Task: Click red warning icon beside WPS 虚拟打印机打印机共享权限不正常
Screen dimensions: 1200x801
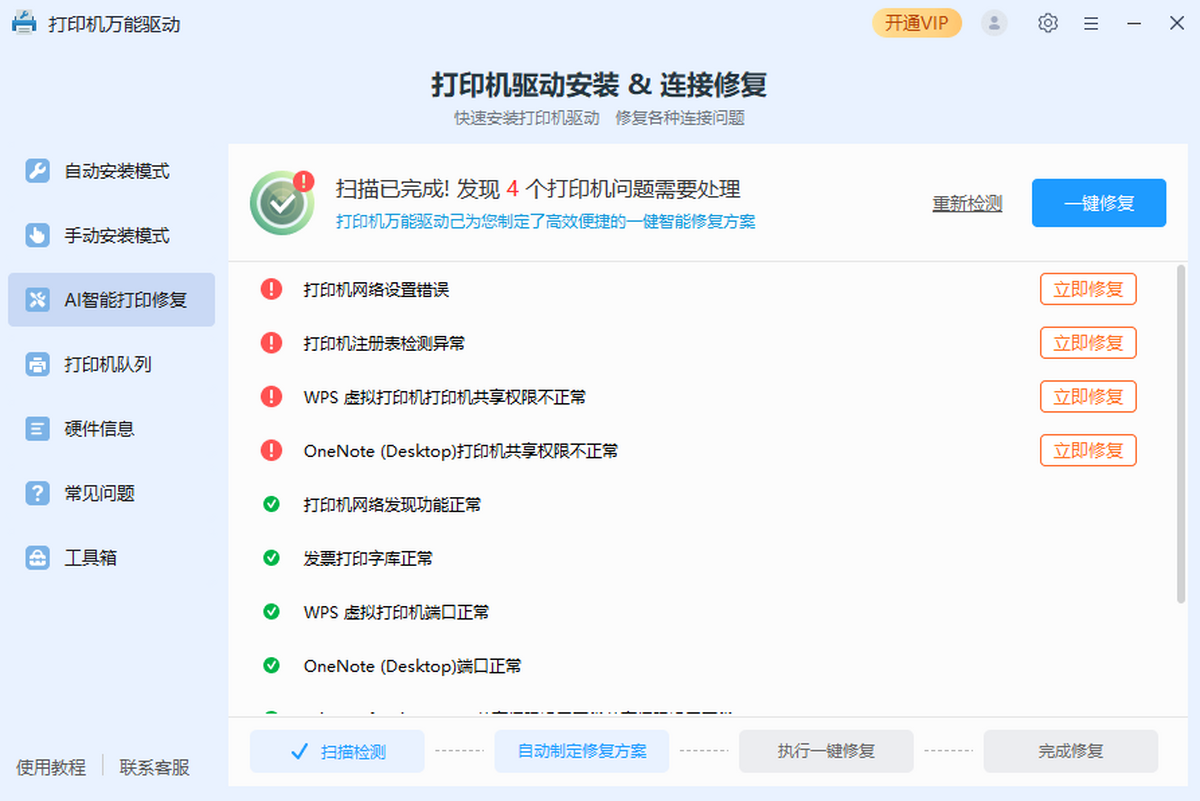Action: coord(271,397)
